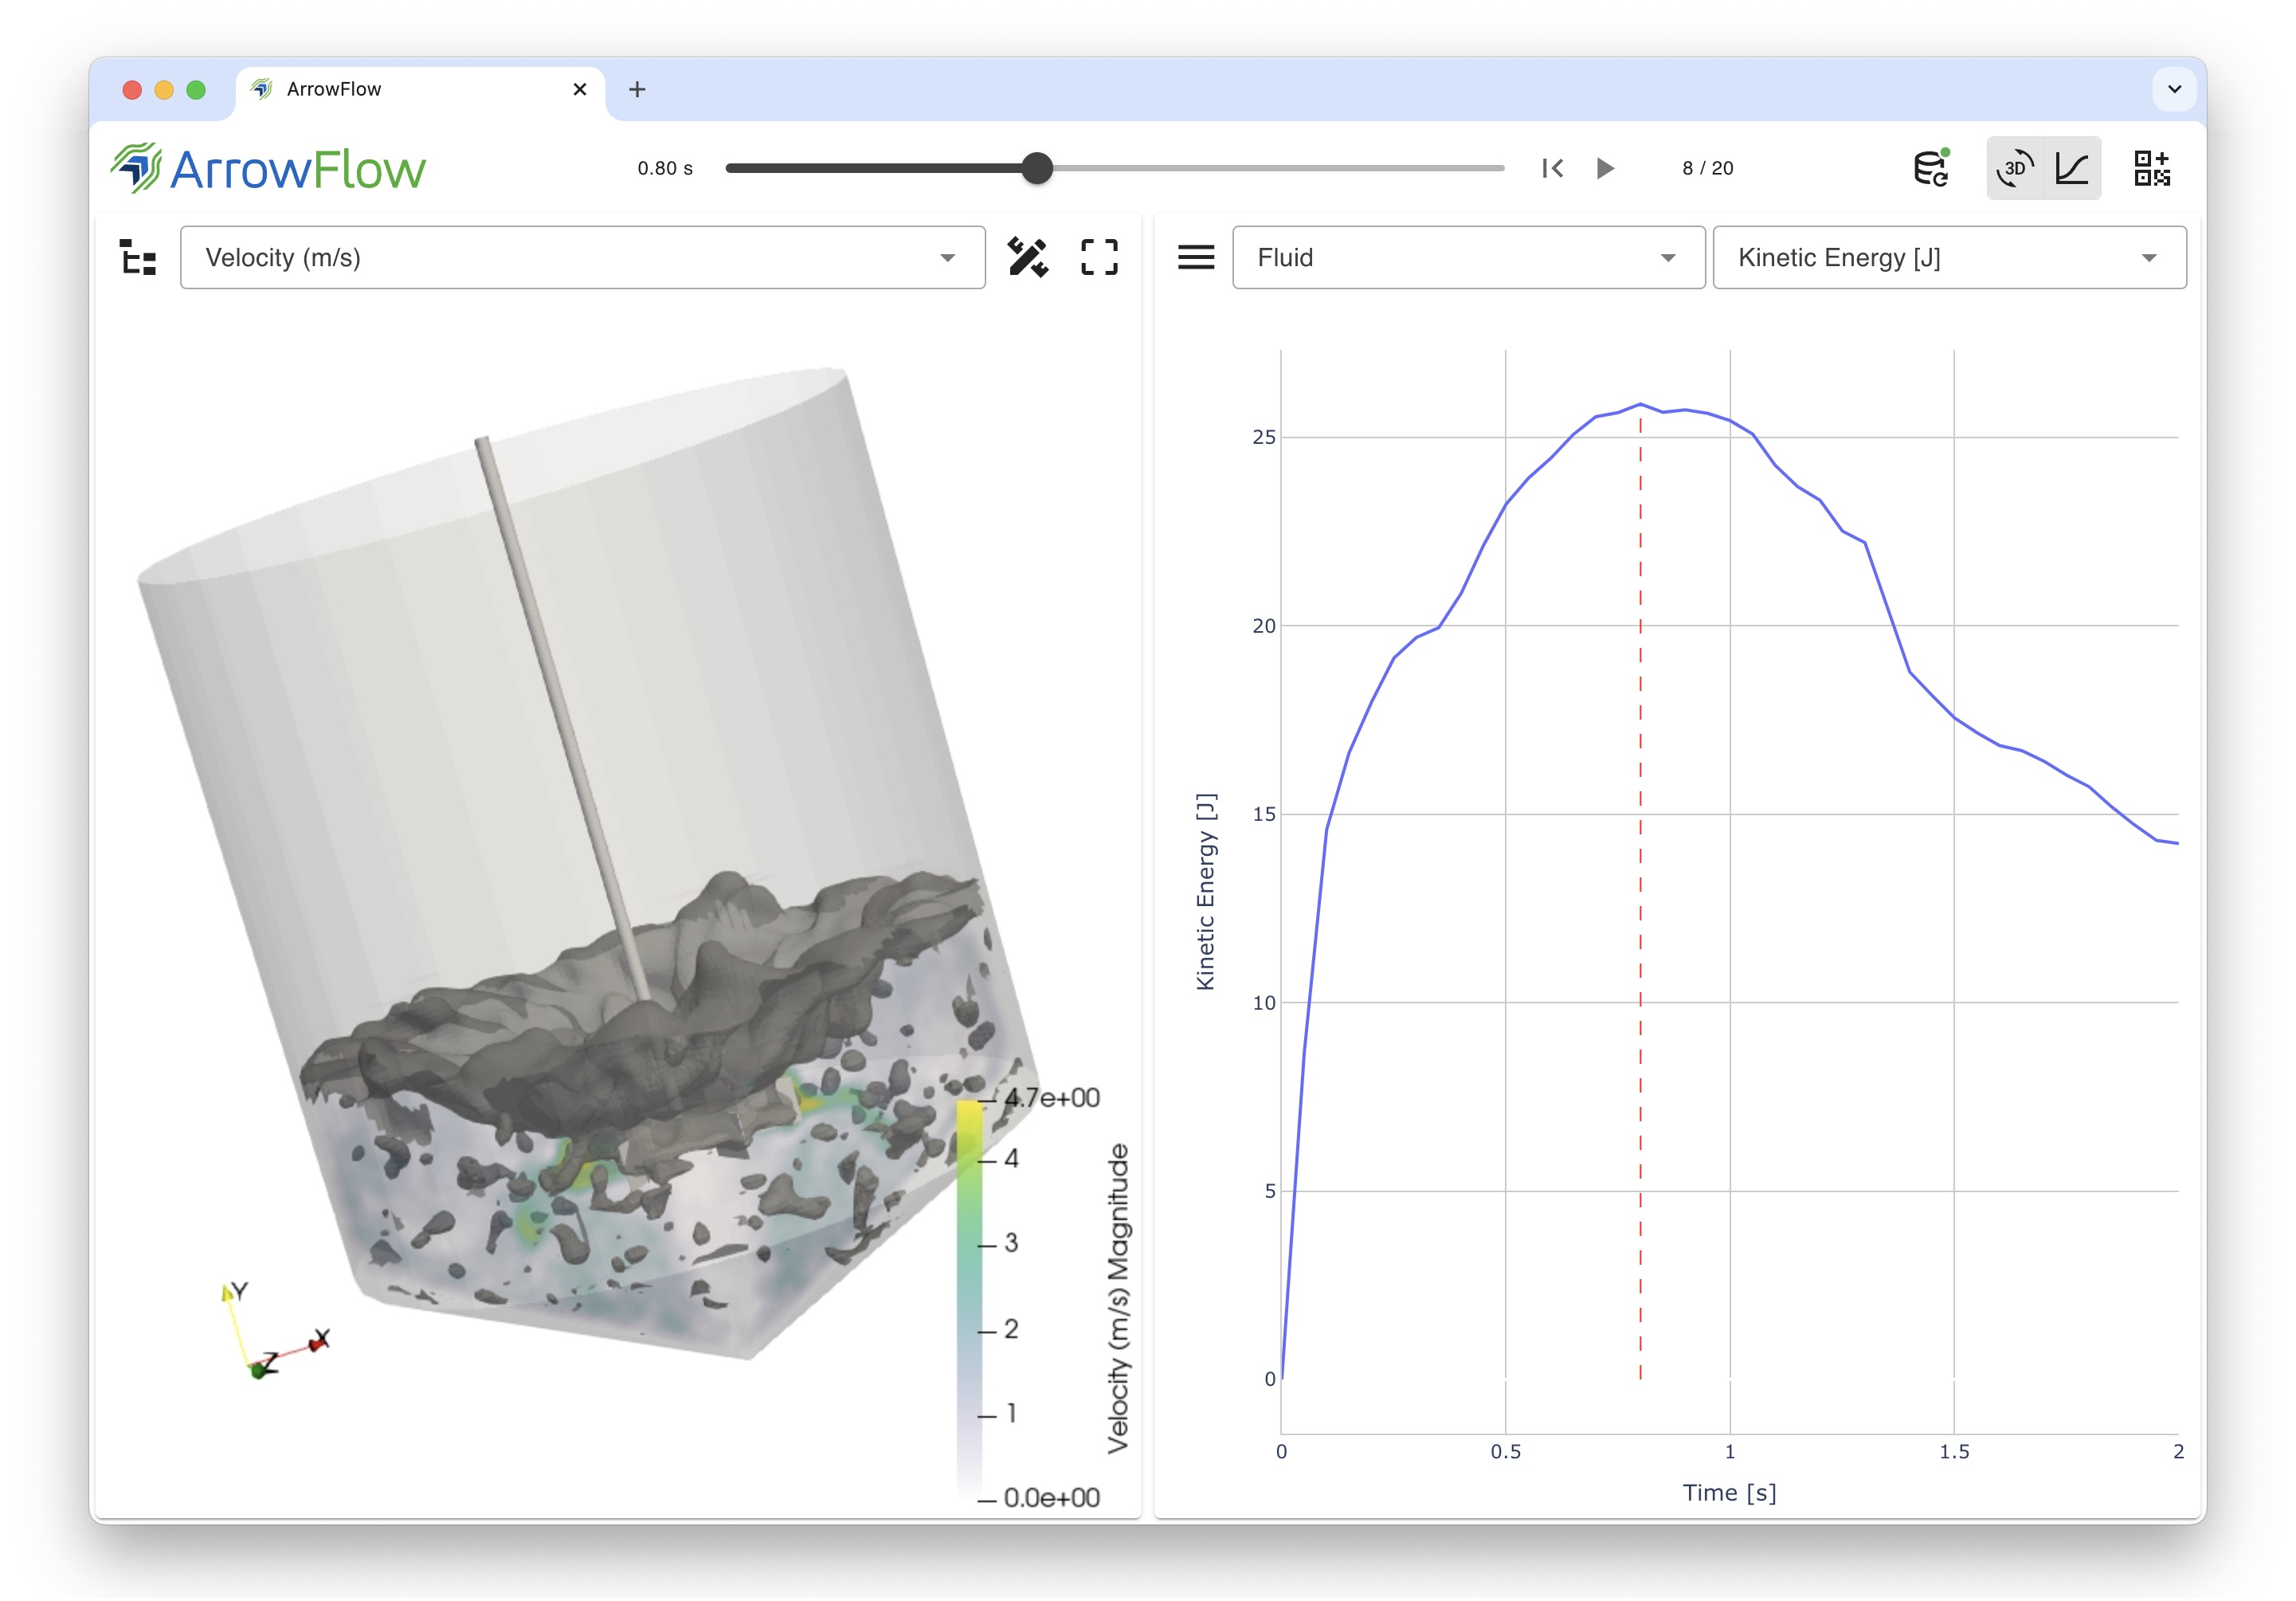Select the magic wand adjustment tool
Image resolution: width=2296 pixels, height=1601 pixels.
pos(1030,257)
